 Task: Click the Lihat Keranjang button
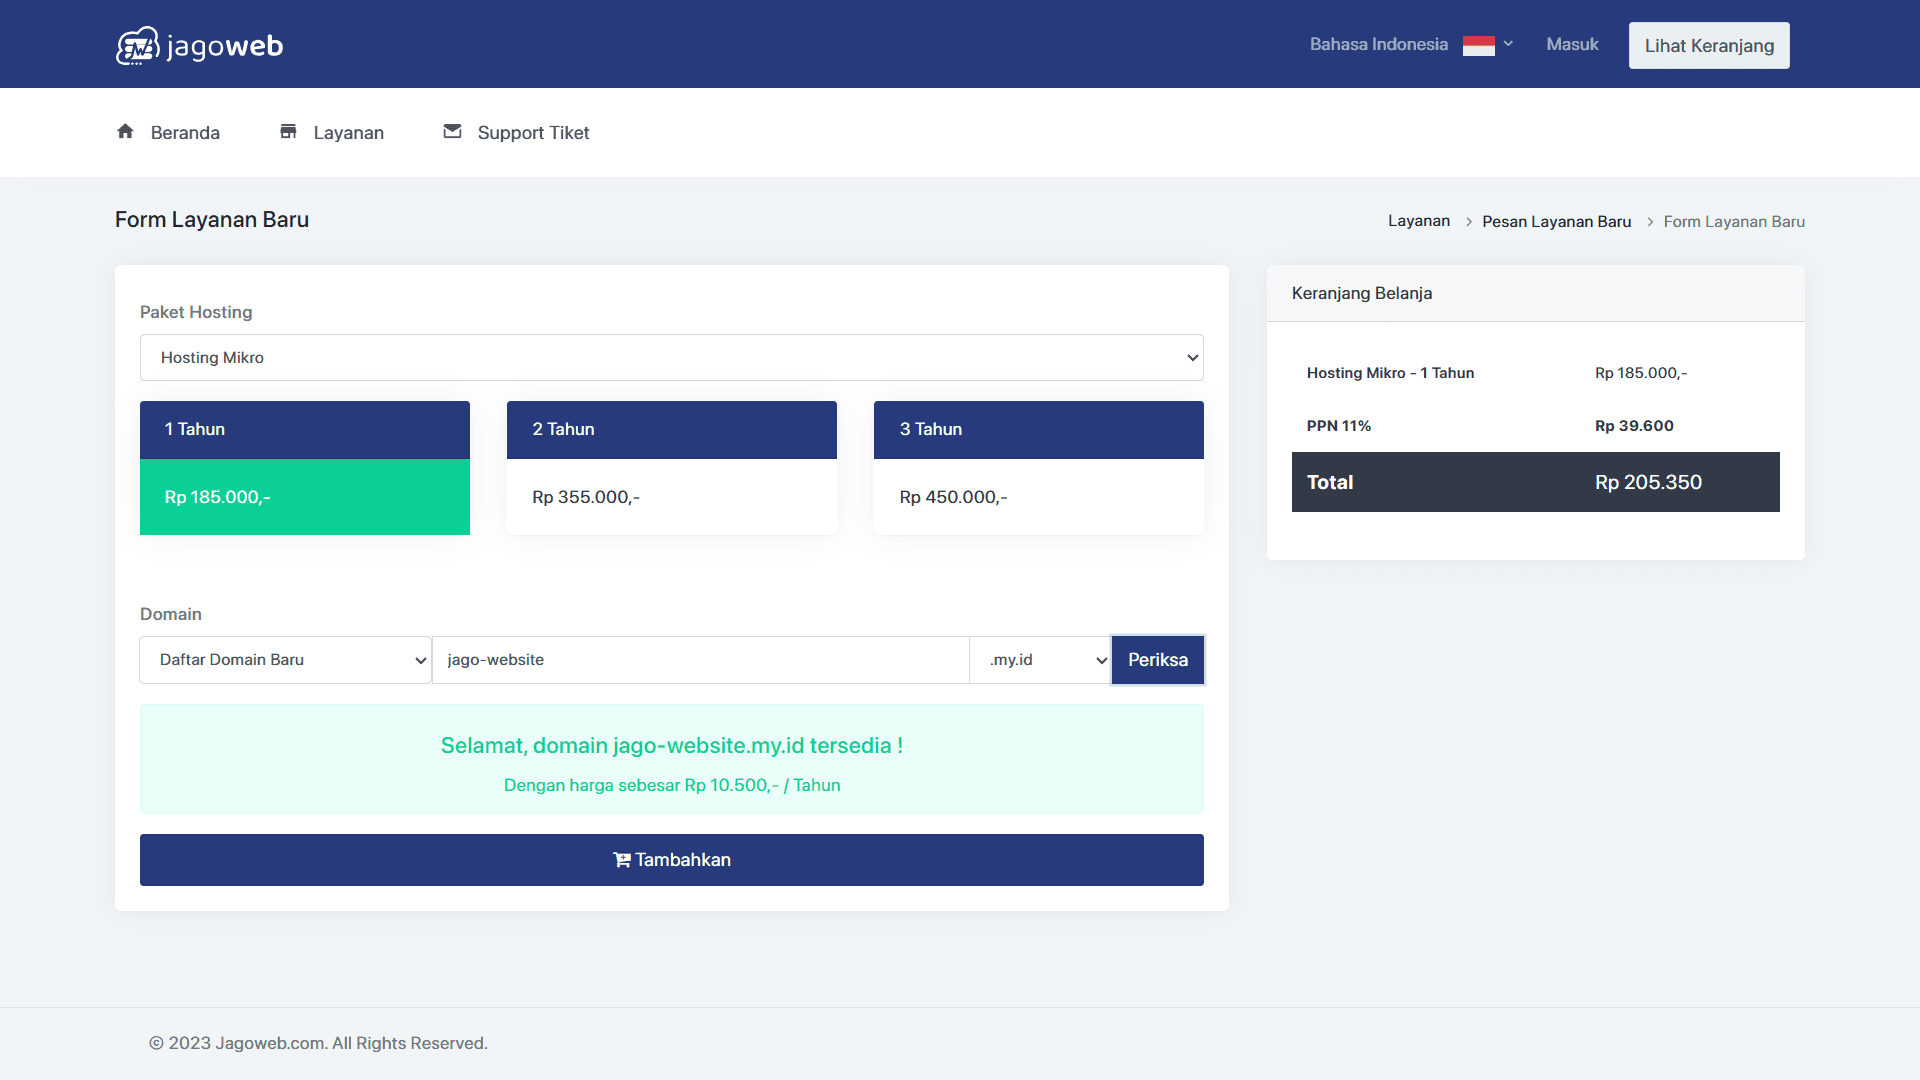coord(1709,46)
